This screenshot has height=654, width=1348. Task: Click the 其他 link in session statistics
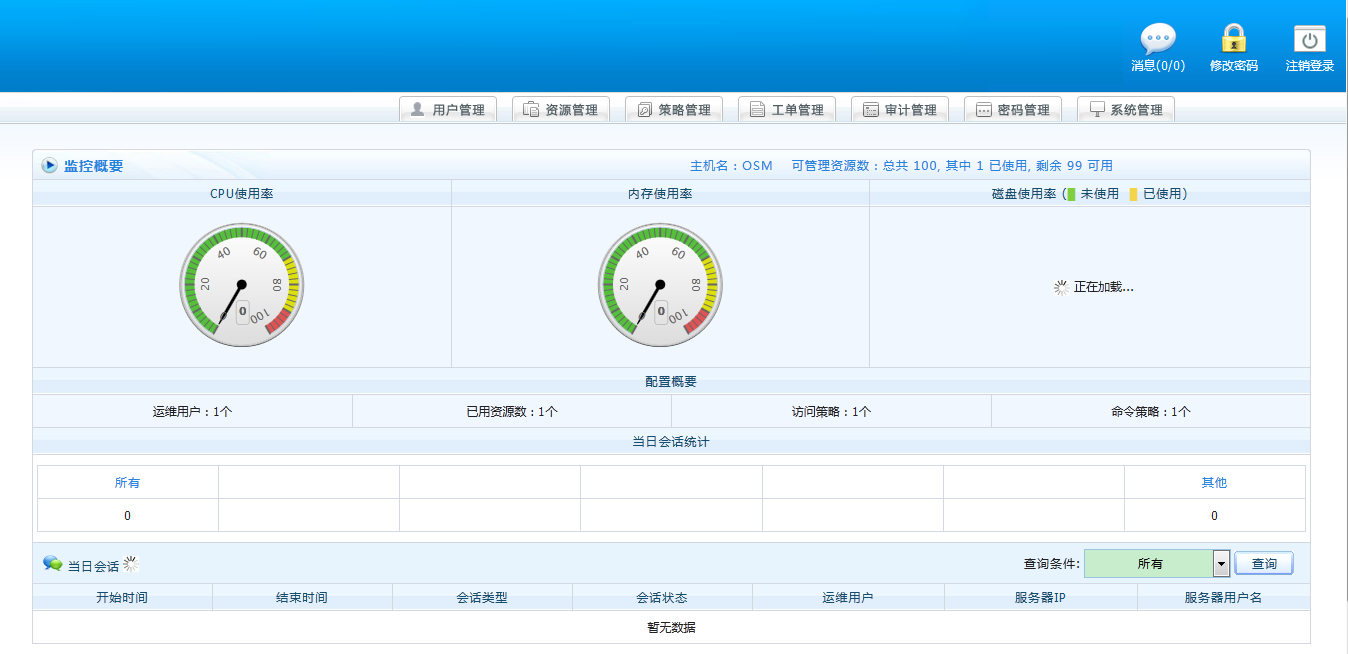coord(1214,483)
